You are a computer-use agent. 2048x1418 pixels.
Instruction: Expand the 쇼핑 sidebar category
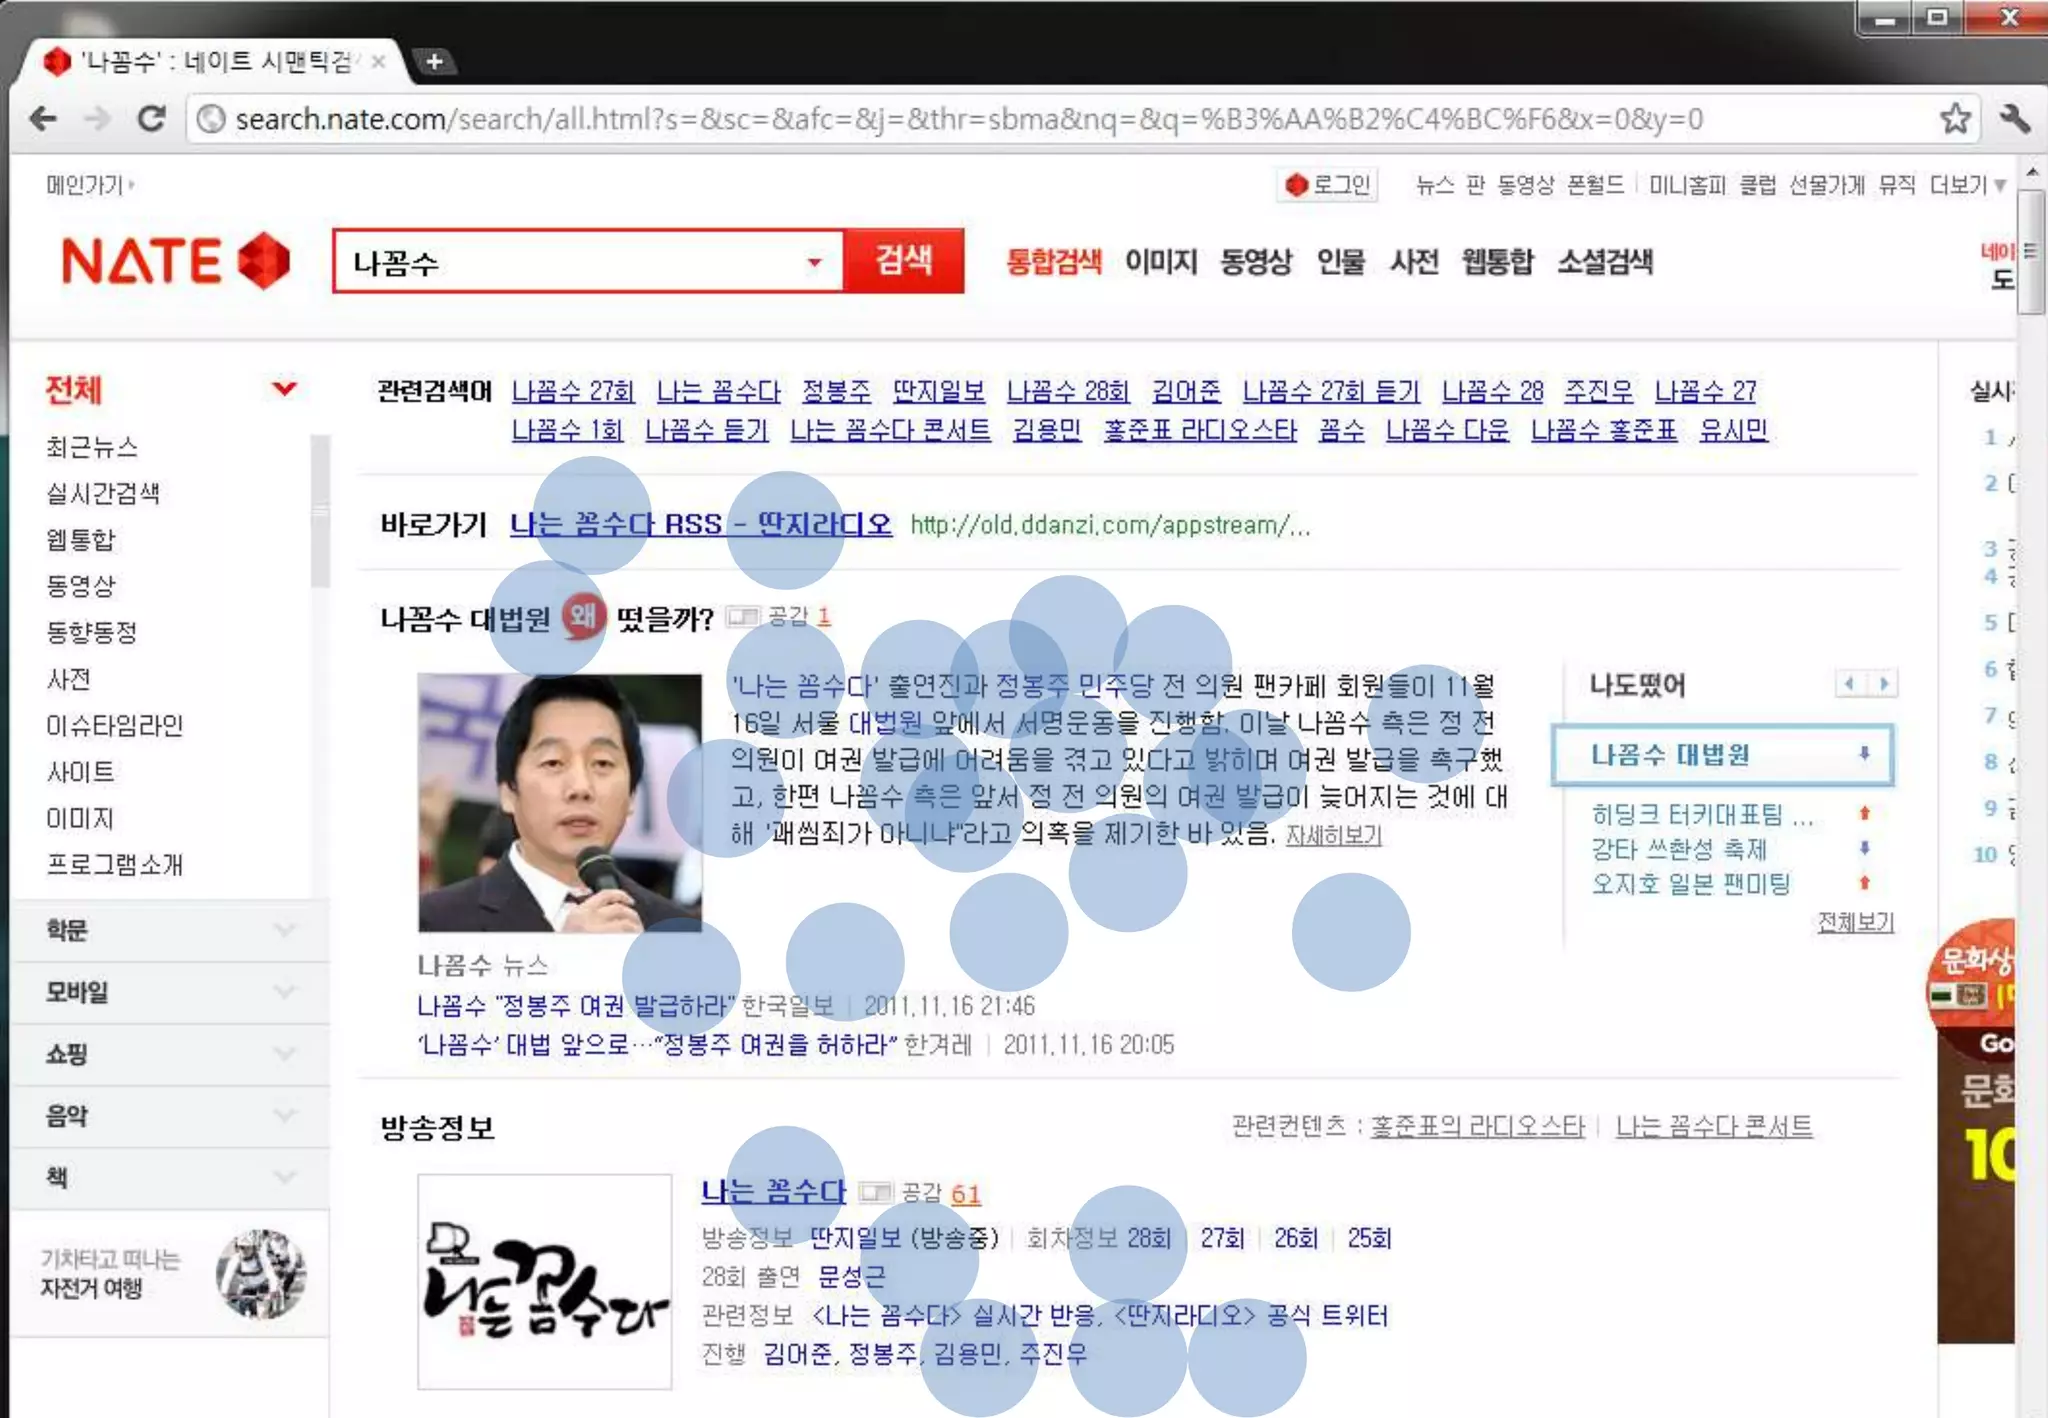[284, 1054]
